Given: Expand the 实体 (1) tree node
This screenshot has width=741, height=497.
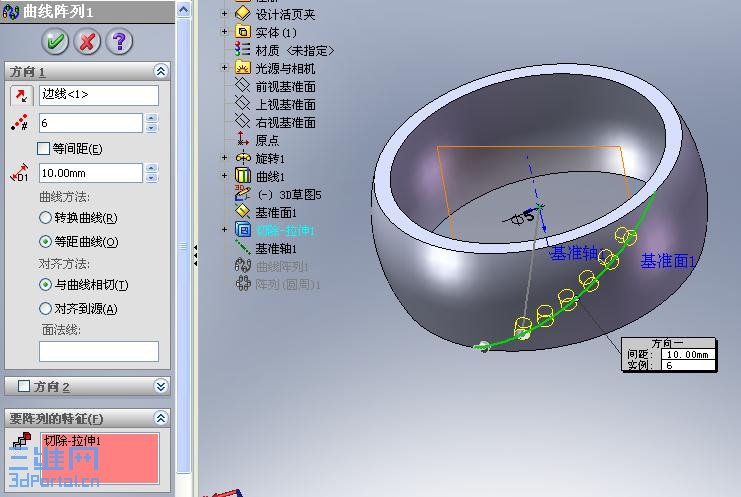Looking at the screenshot, I should 224,32.
